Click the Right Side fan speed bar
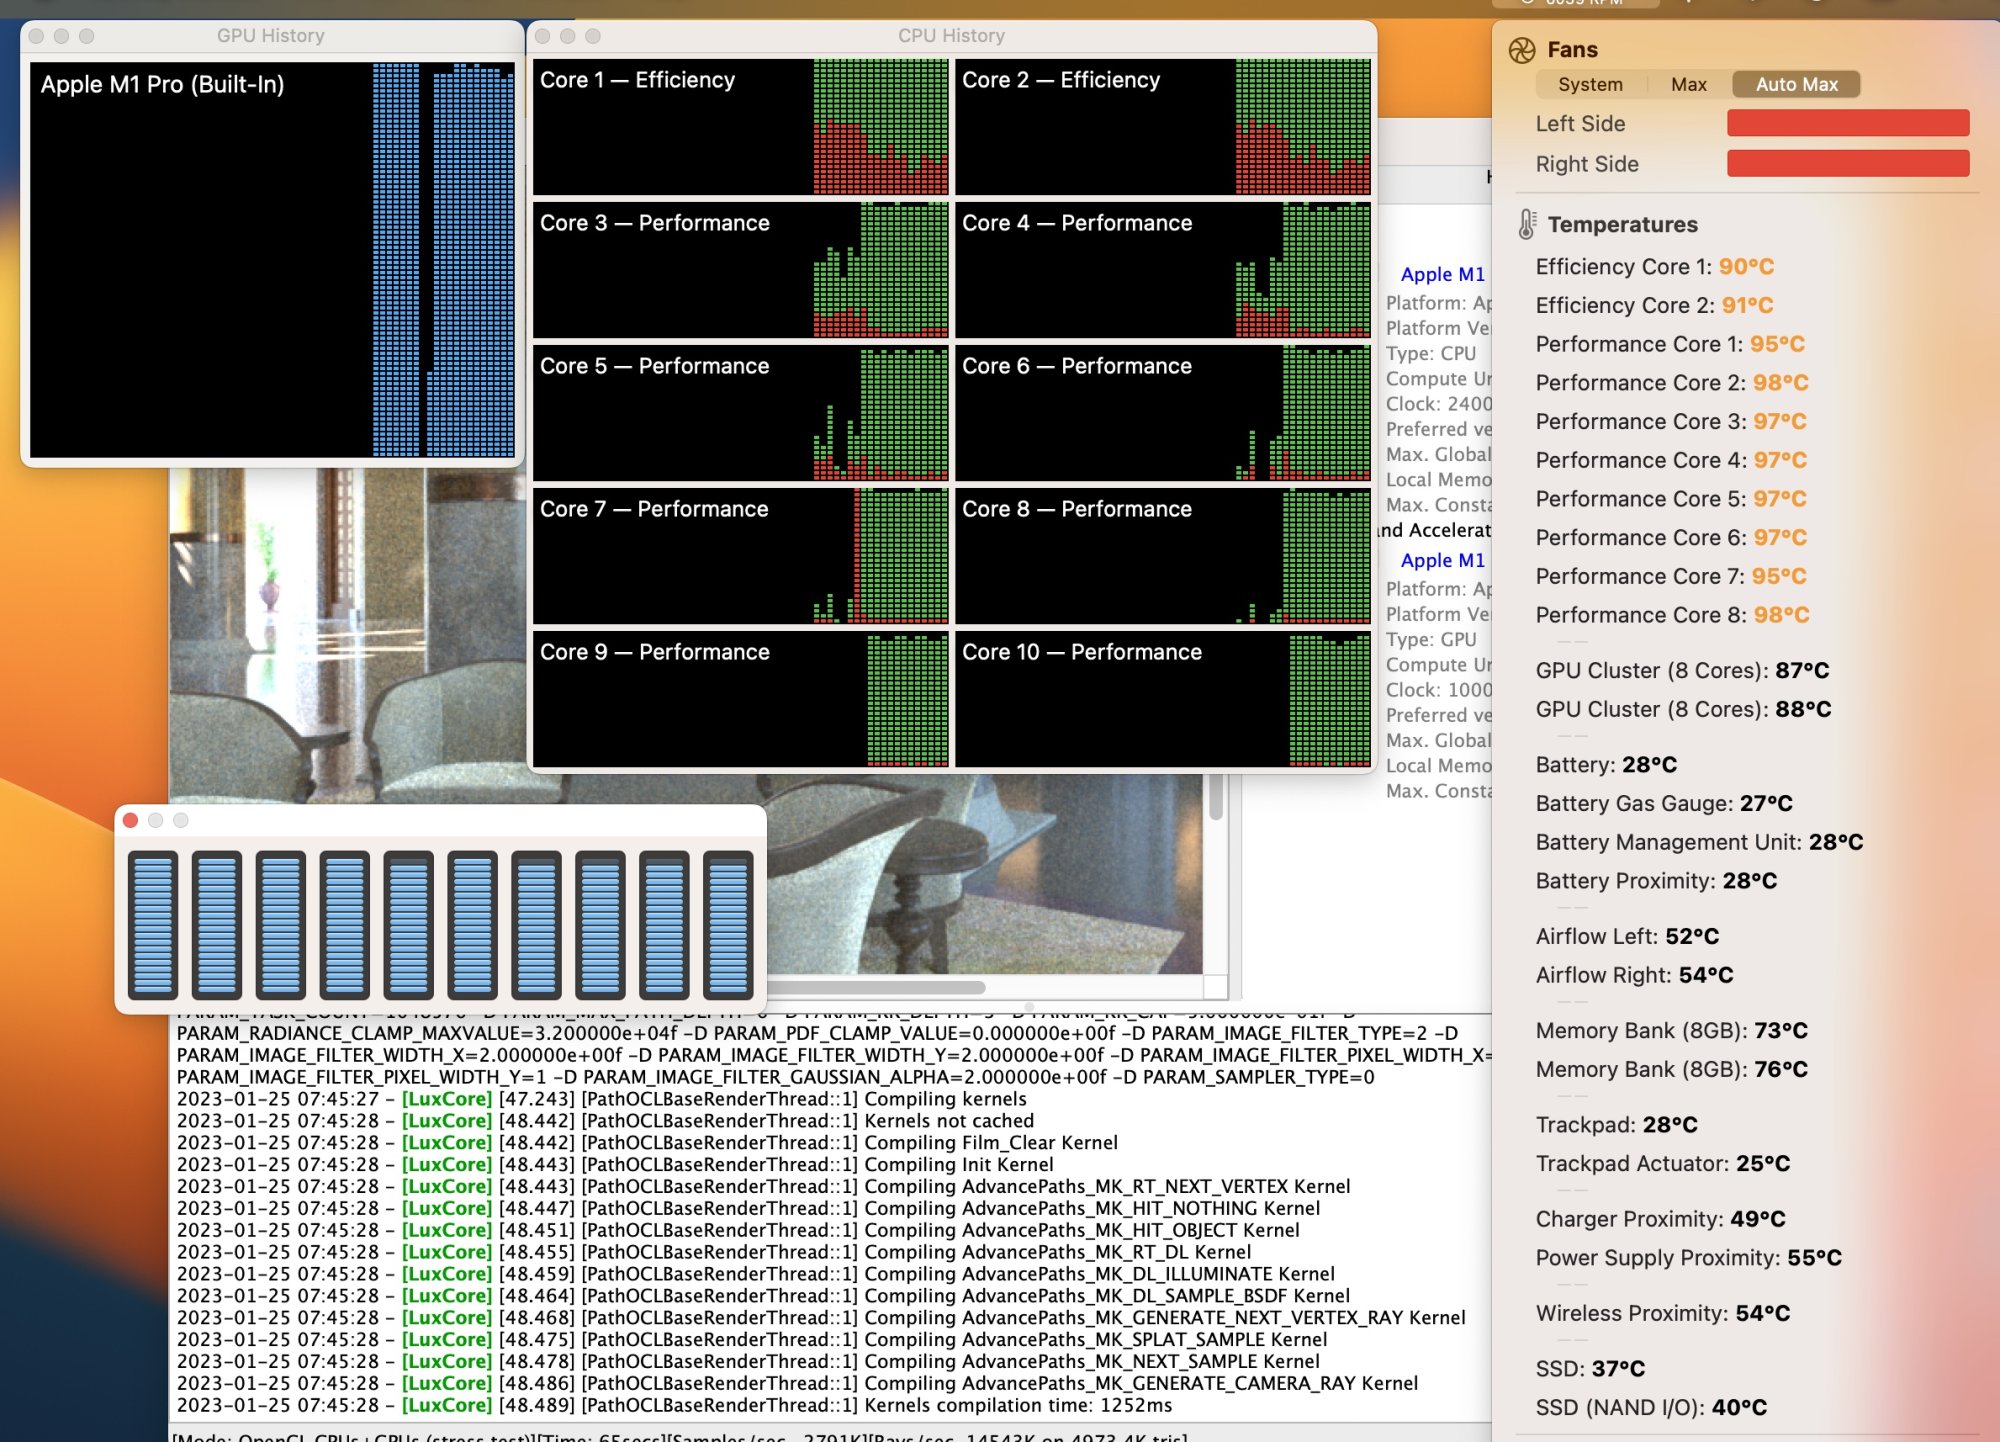 coord(1847,163)
